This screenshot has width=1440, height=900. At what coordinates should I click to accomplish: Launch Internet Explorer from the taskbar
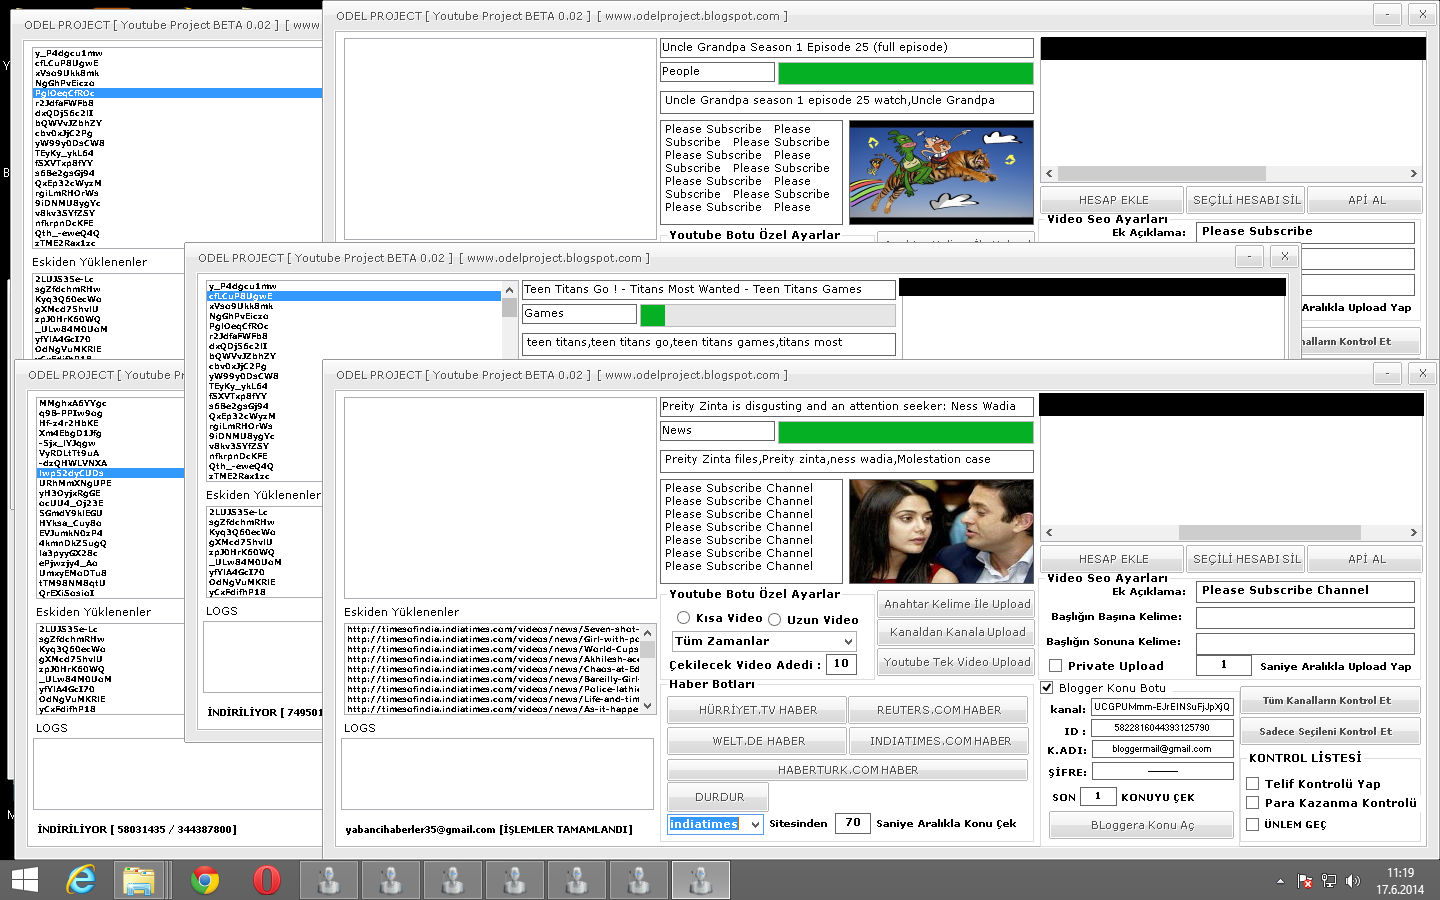pyautogui.click(x=80, y=880)
